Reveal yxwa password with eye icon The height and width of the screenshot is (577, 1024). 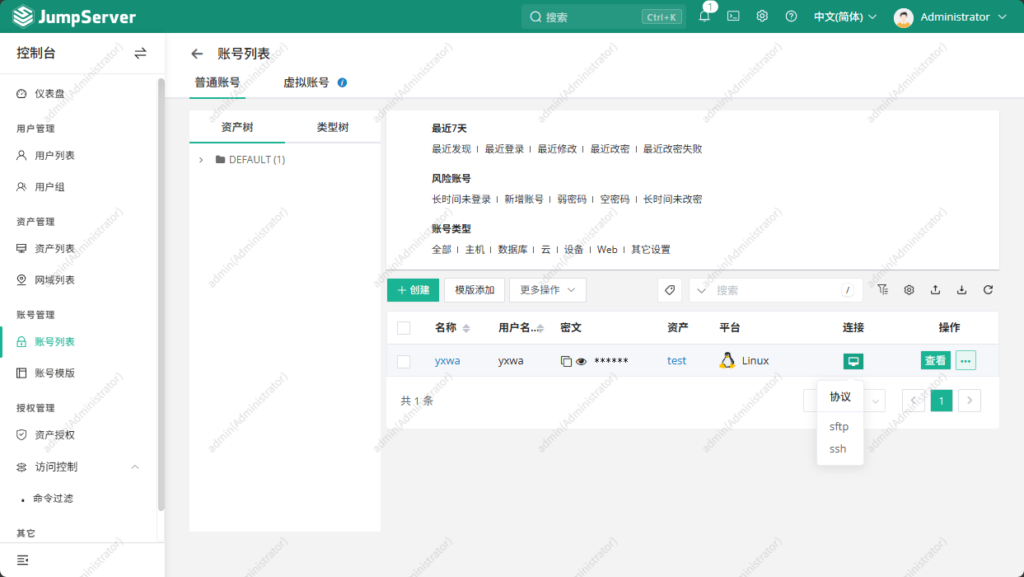pos(581,361)
